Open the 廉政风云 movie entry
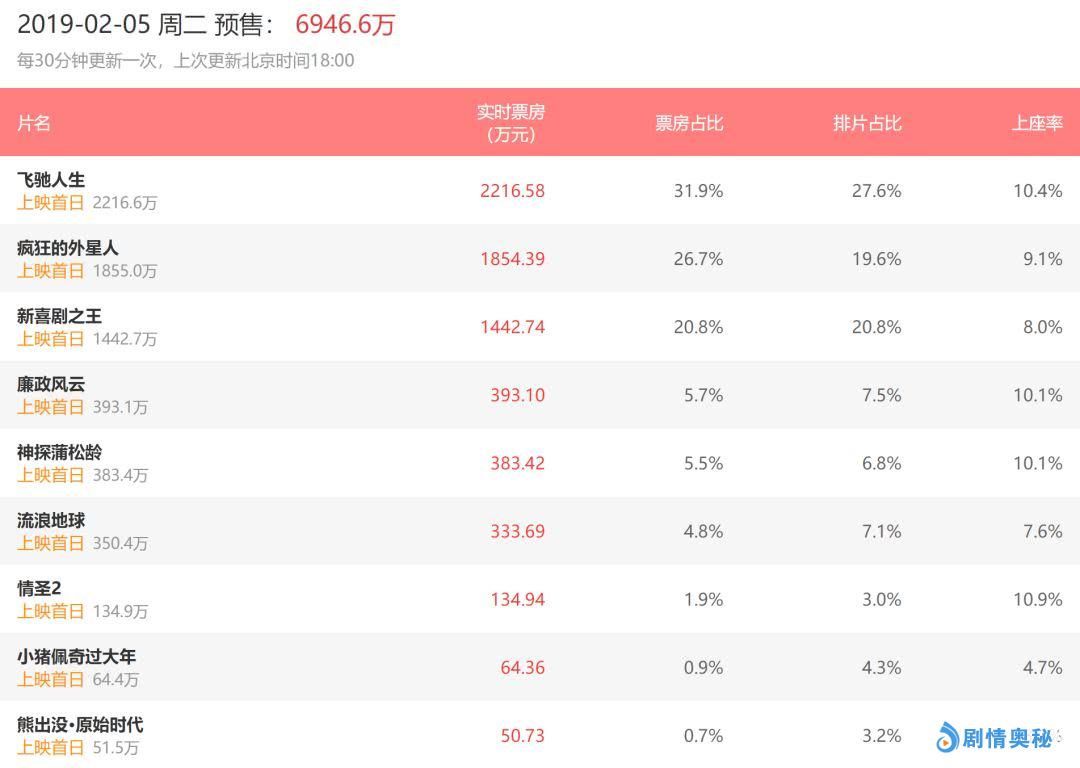 [x=51, y=384]
